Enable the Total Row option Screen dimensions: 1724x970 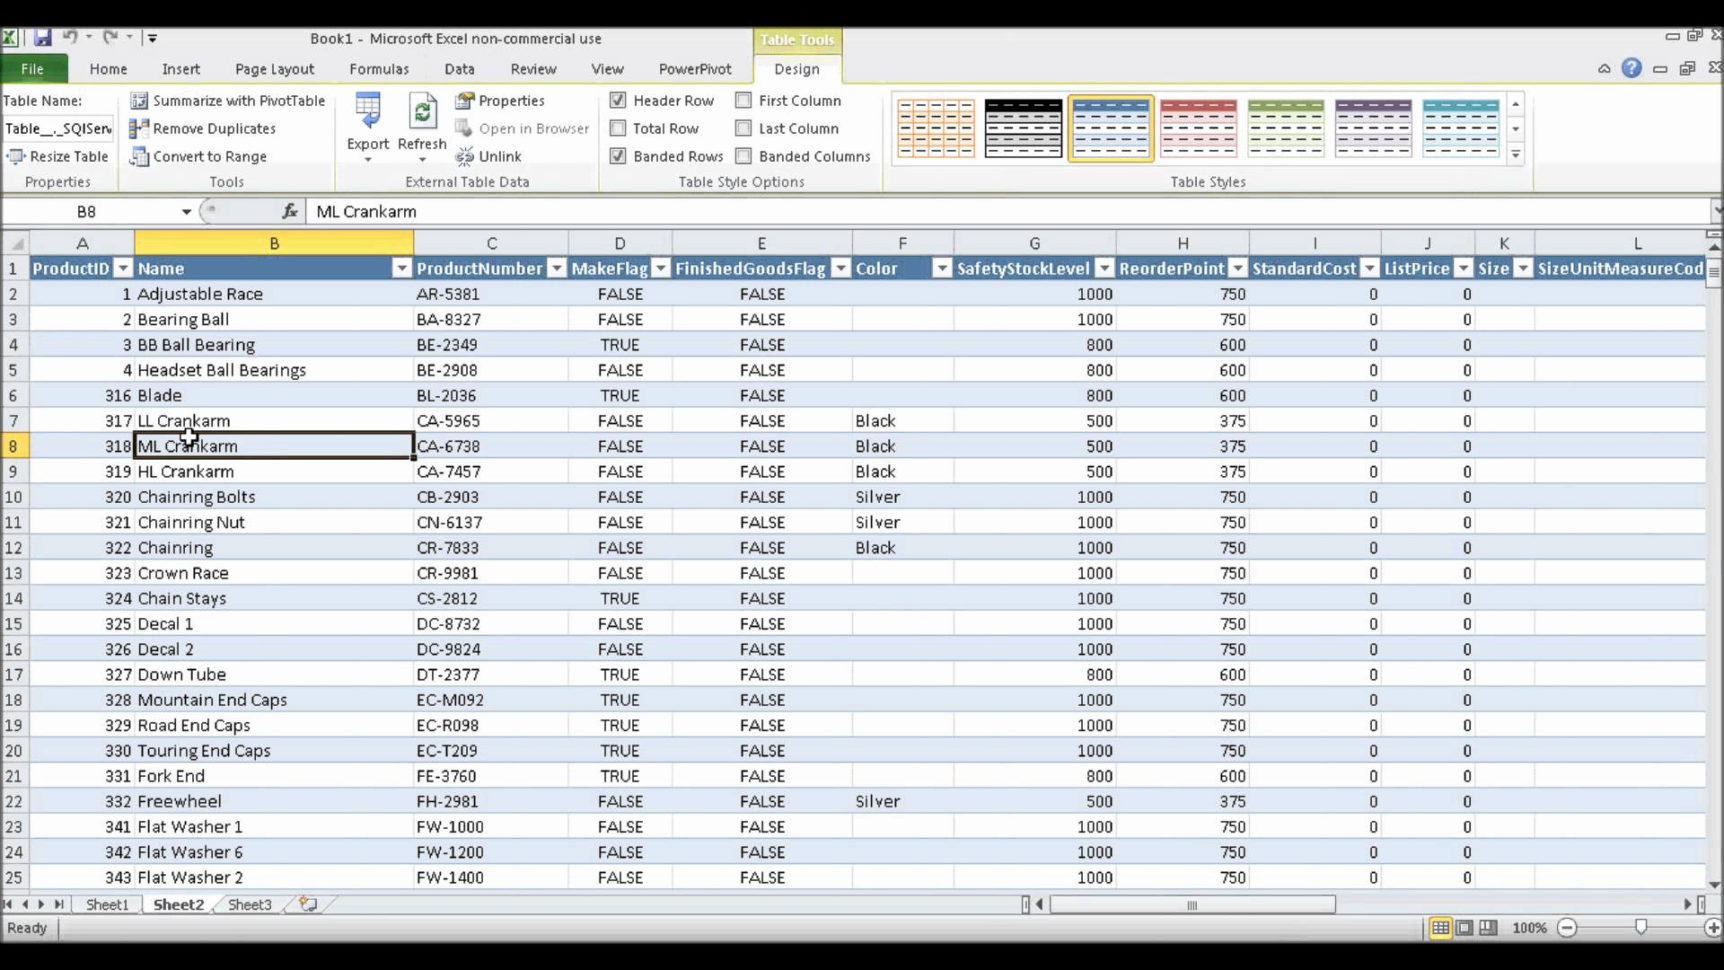coord(618,128)
